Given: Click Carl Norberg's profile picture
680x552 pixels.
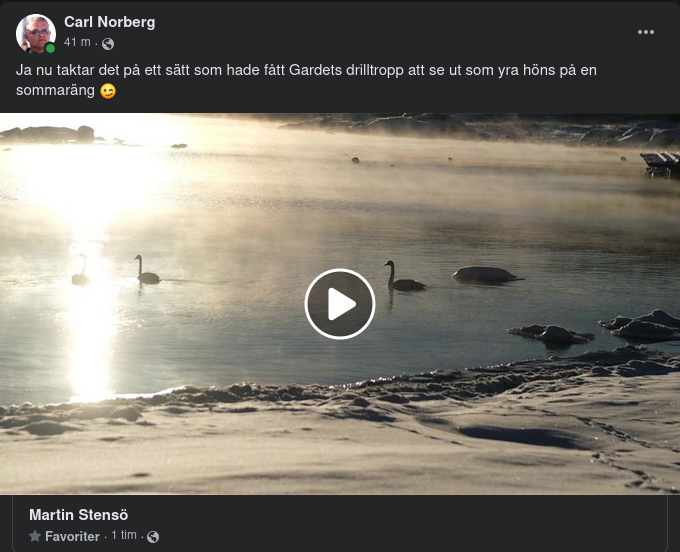Looking at the screenshot, I should [x=36, y=33].
